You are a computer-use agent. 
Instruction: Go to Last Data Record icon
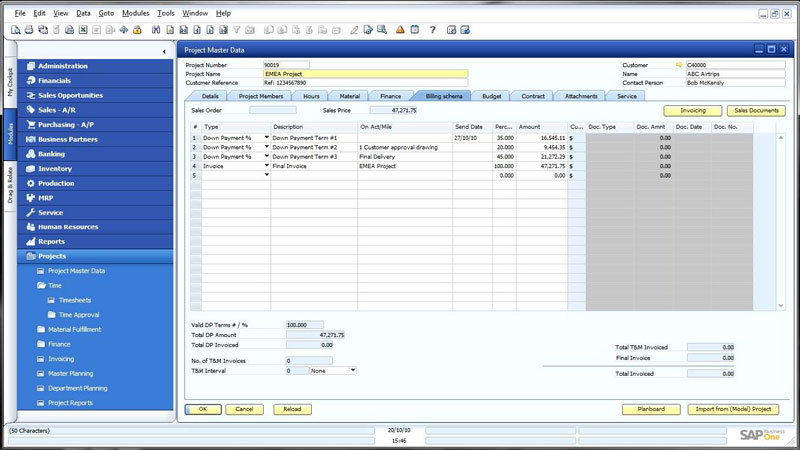point(223,30)
